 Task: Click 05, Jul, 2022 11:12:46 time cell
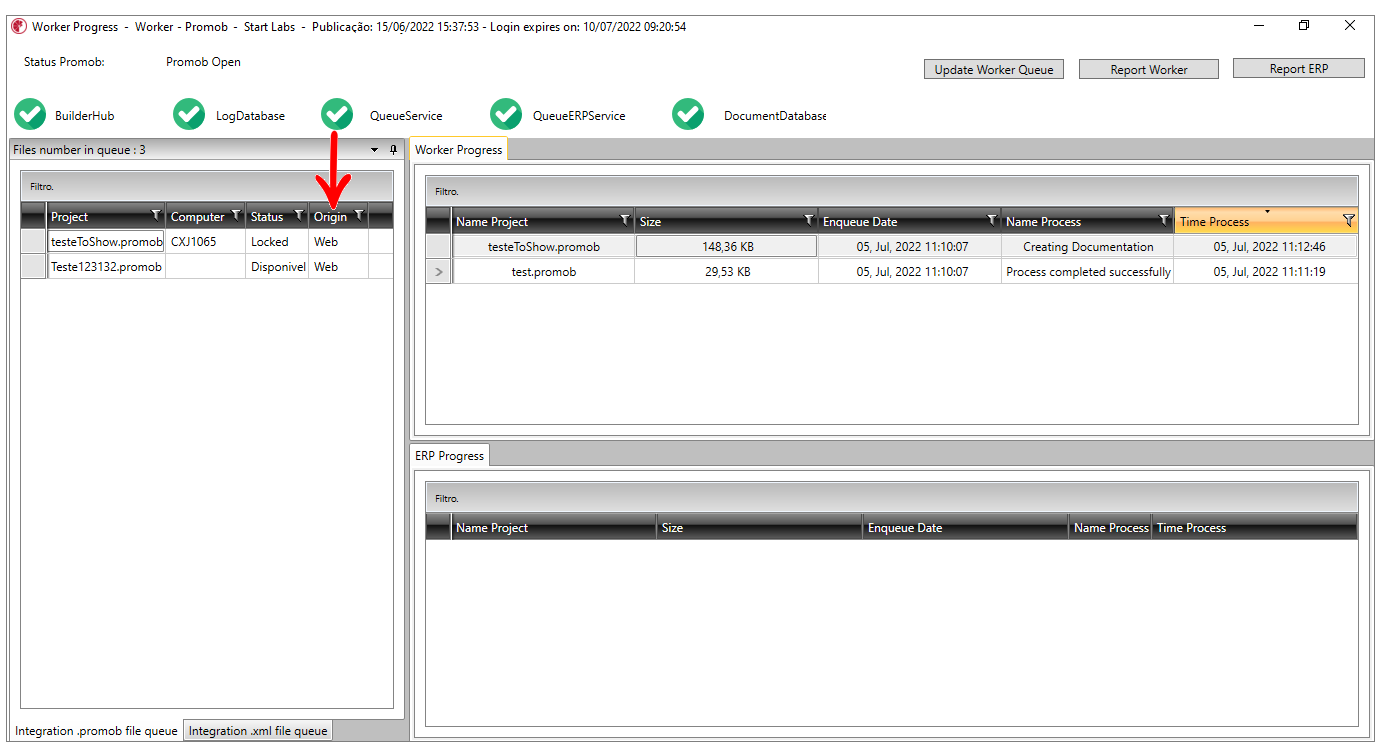[x=1268, y=246]
